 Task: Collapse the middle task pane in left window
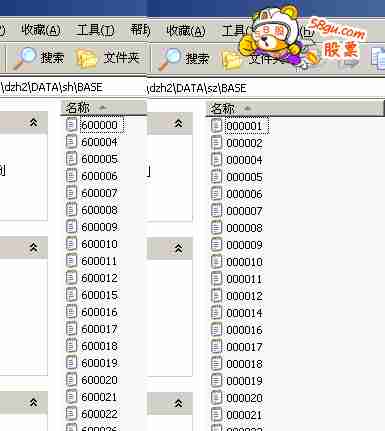pos(33,247)
